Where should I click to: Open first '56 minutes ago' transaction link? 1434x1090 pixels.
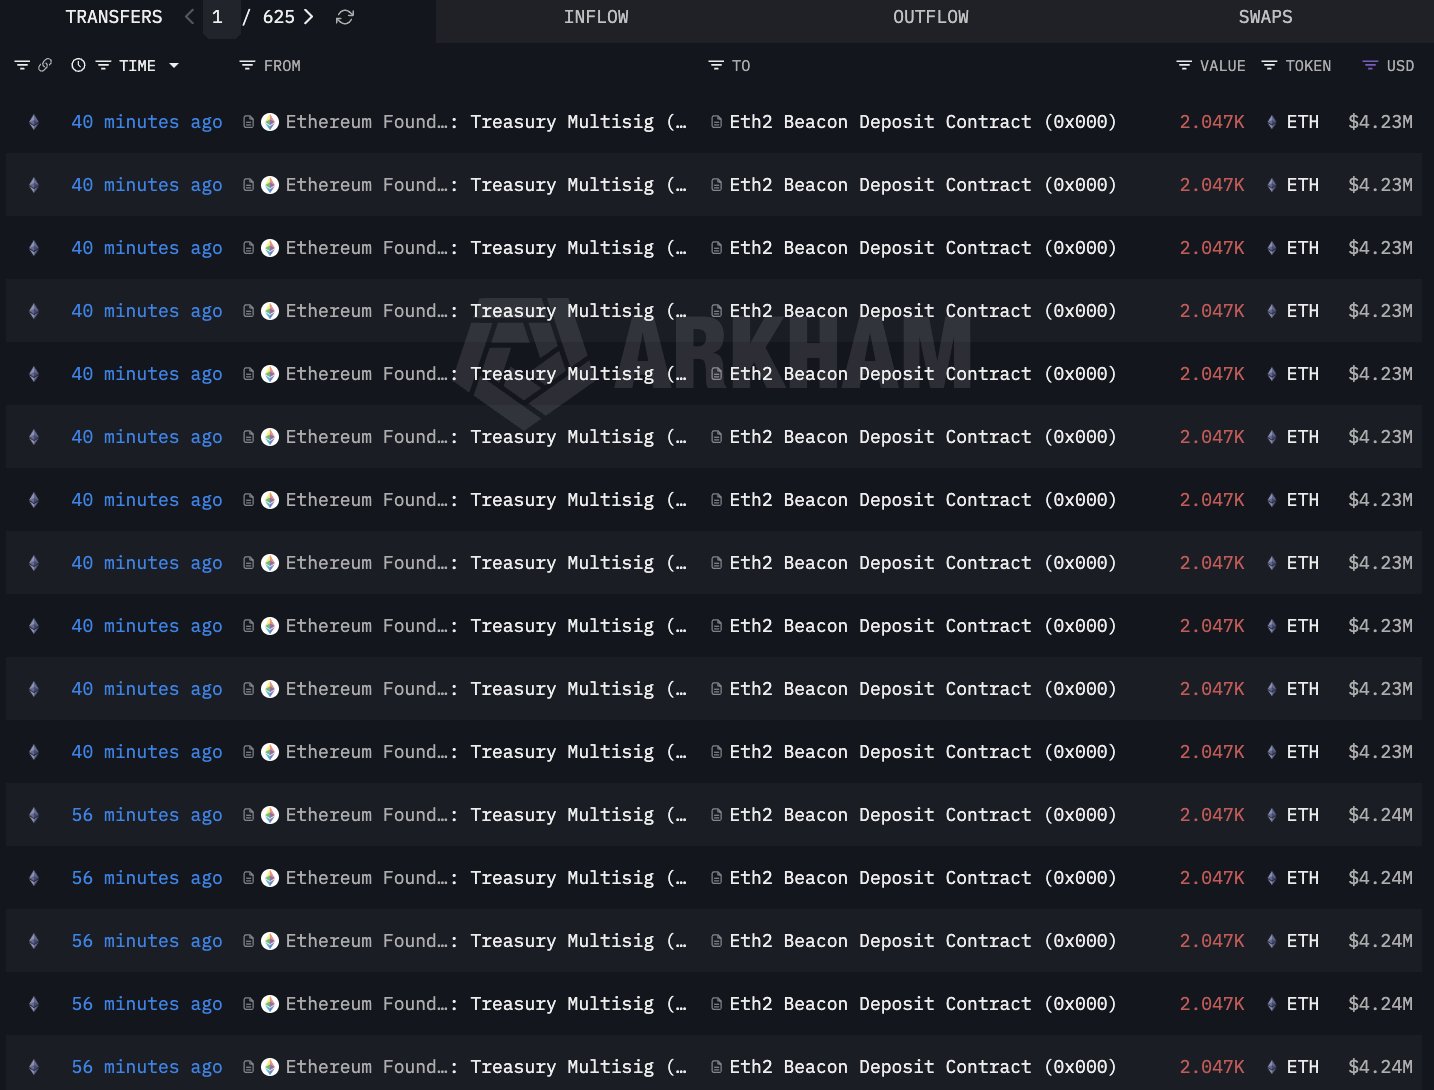tap(147, 815)
